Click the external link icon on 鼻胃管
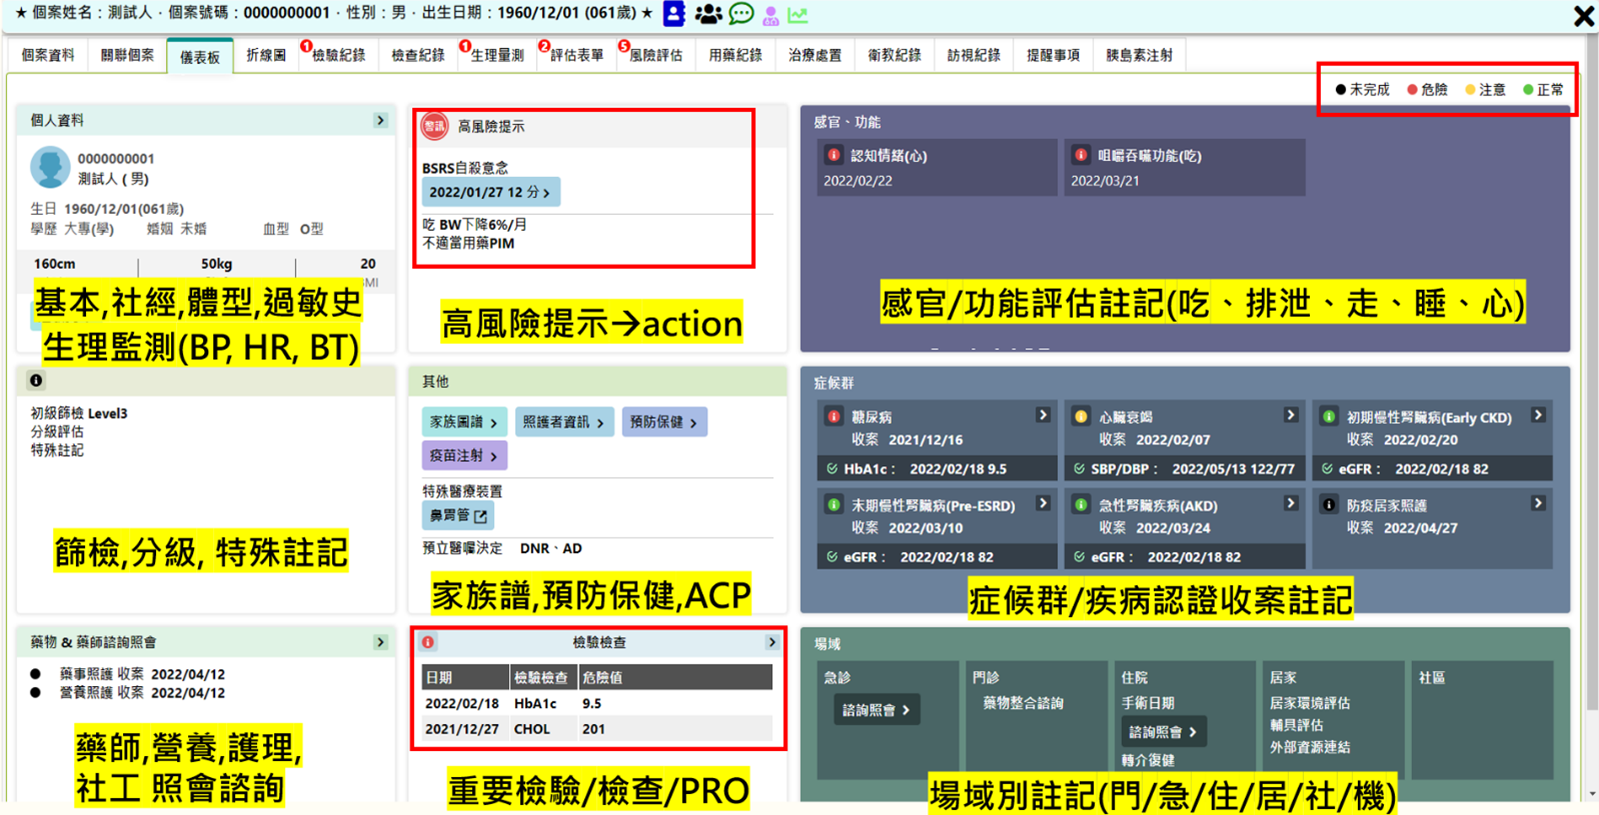 coord(481,516)
